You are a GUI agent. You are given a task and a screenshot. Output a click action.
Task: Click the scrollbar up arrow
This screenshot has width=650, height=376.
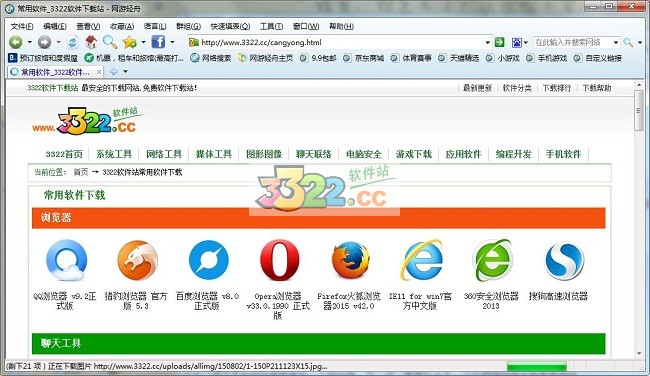(x=639, y=85)
